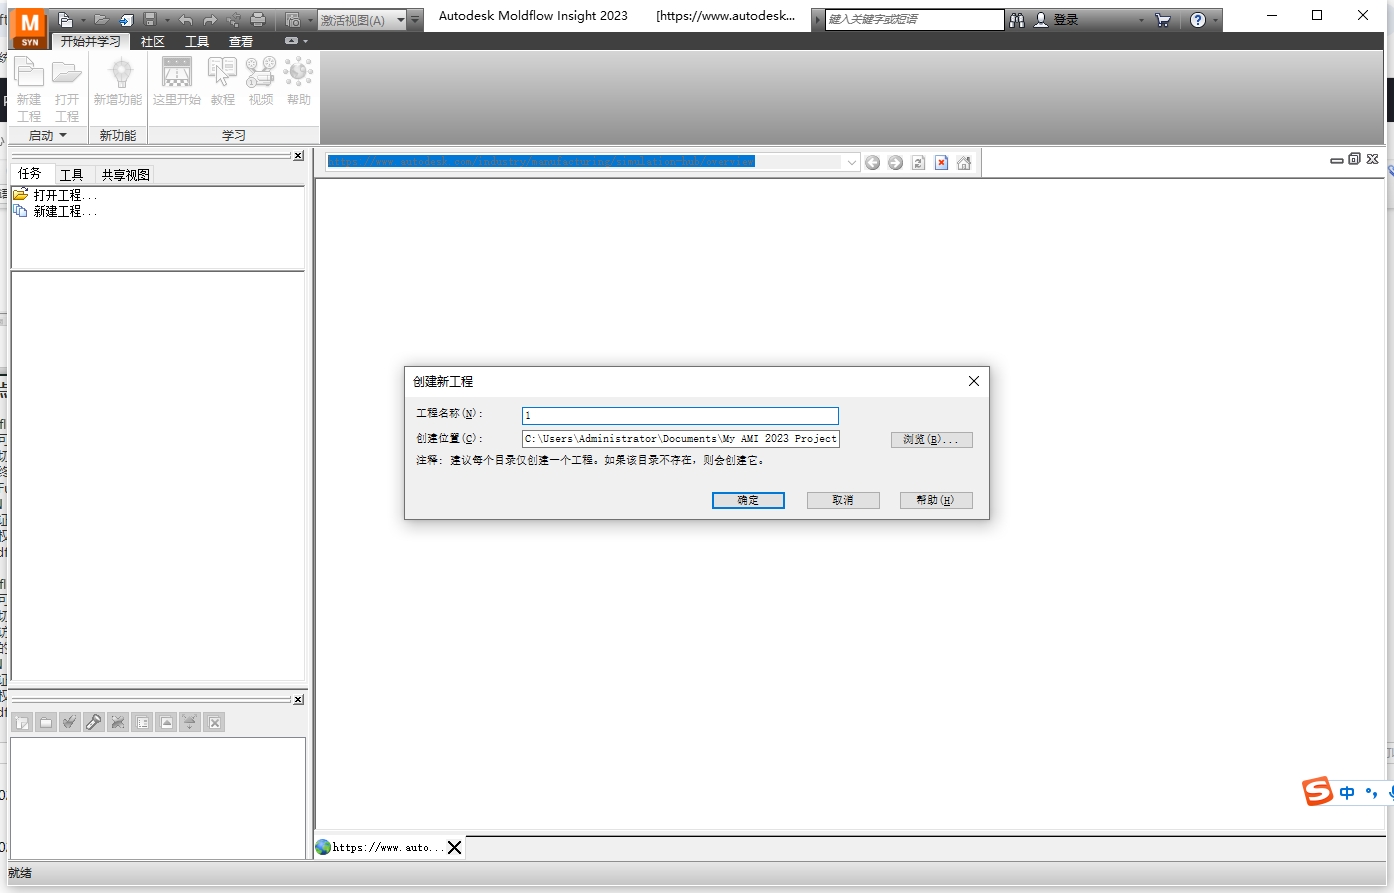Click 新建工程... in the task list
Screen dimensions: 1394x893
point(65,211)
